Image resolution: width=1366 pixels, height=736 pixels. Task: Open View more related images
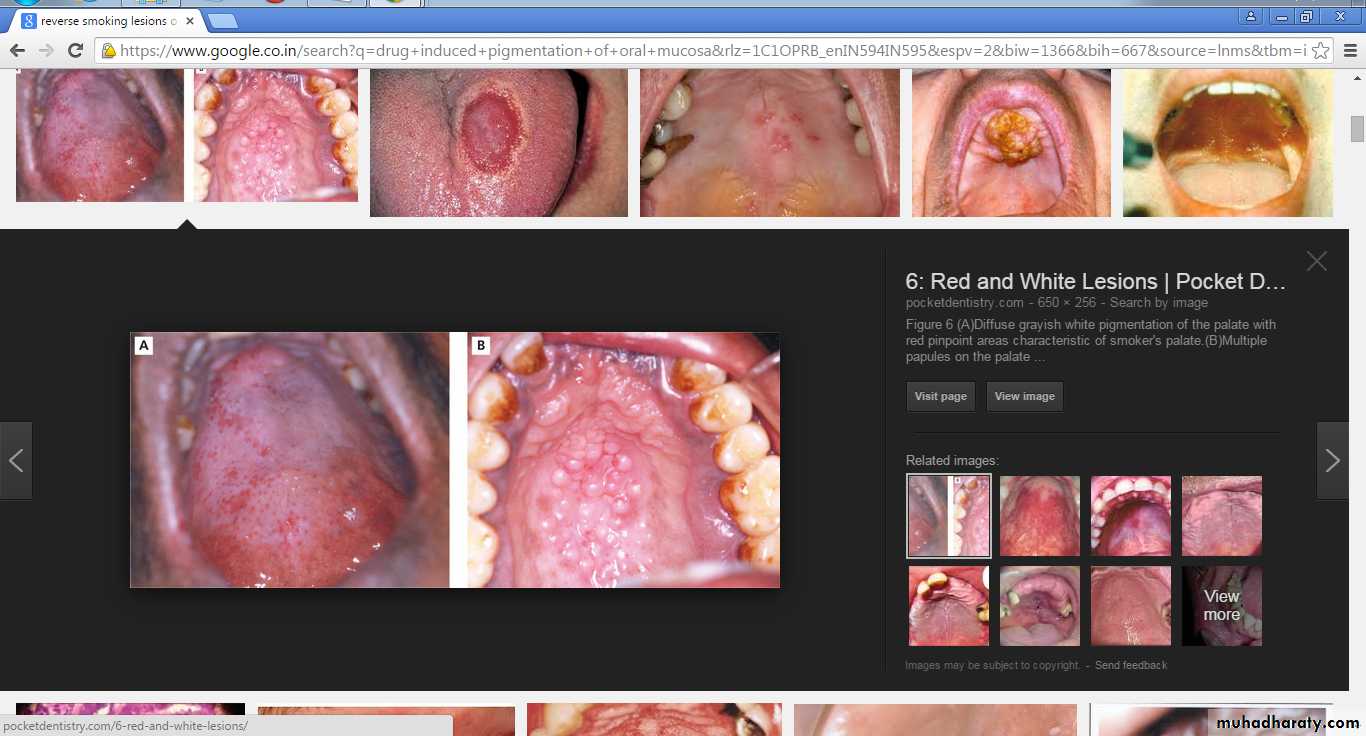pyautogui.click(x=1221, y=606)
